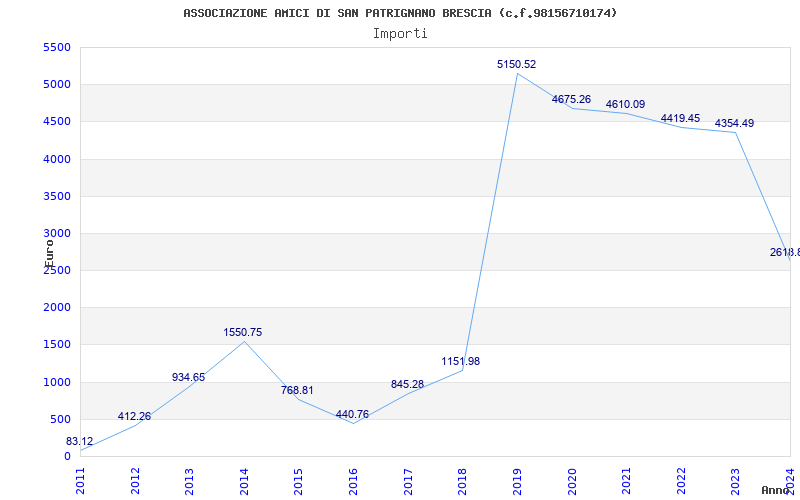
Task: Click the 1550.75 data point label
Action: pos(243,332)
